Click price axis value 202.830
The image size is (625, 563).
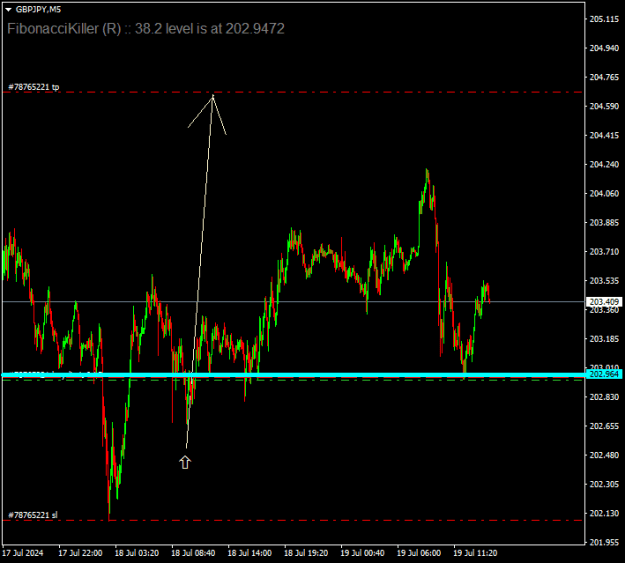[x=604, y=397]
